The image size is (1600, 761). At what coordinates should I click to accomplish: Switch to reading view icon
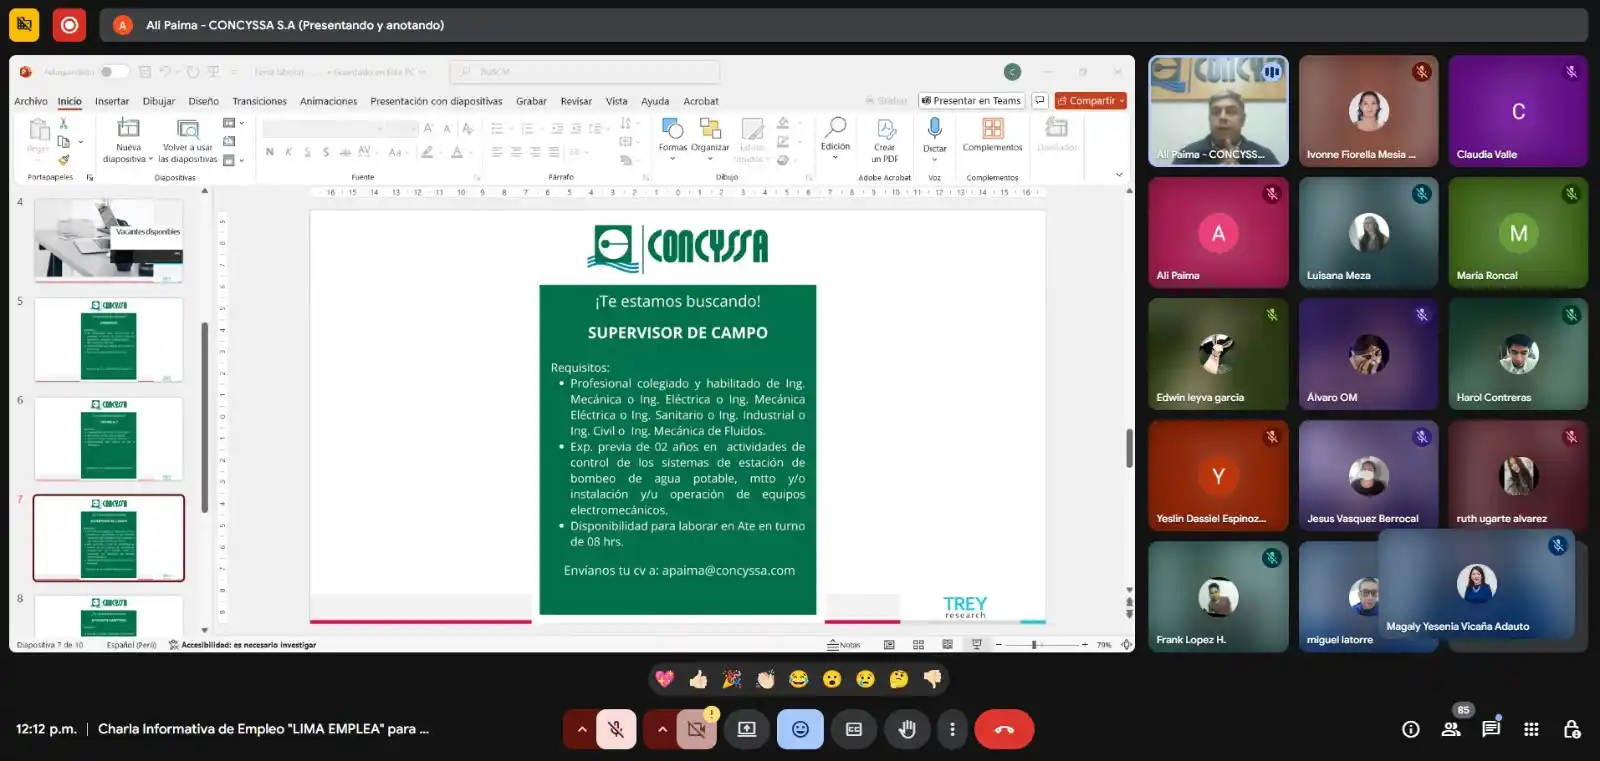click(947, 645)
